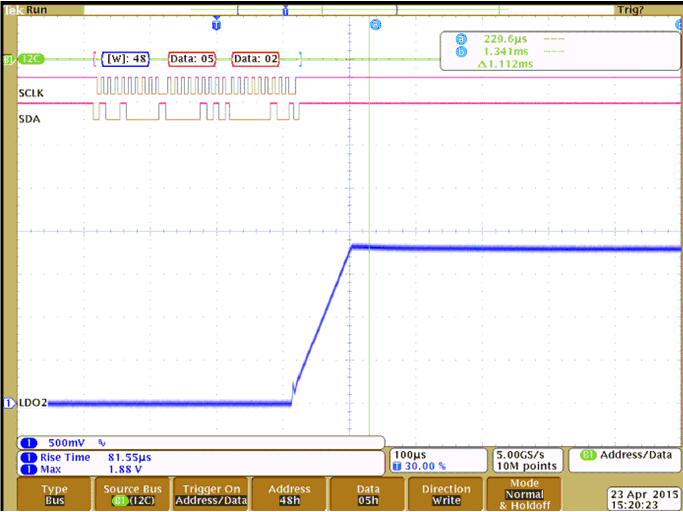
Task: Select the Source Bus B1 (I2C) button
Action: point(132,494)
